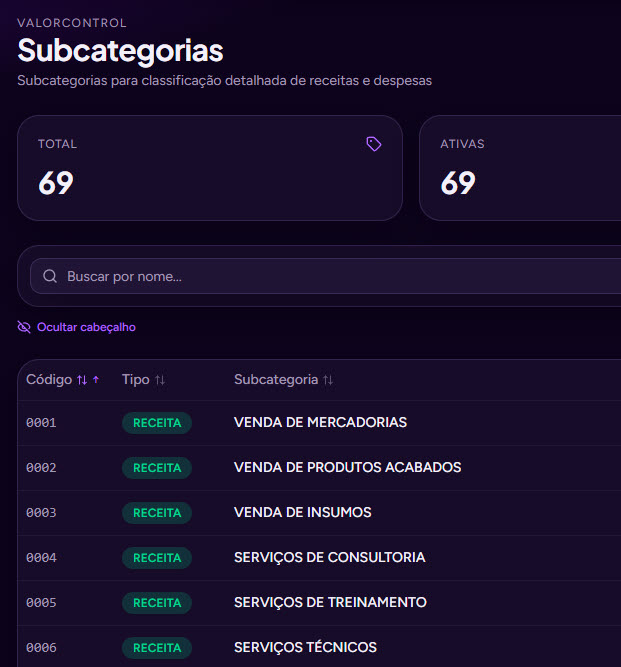Hide the header via the Ocultar cabeçalho link
Screen dimensions: 621x667
[x=77, y=327]
